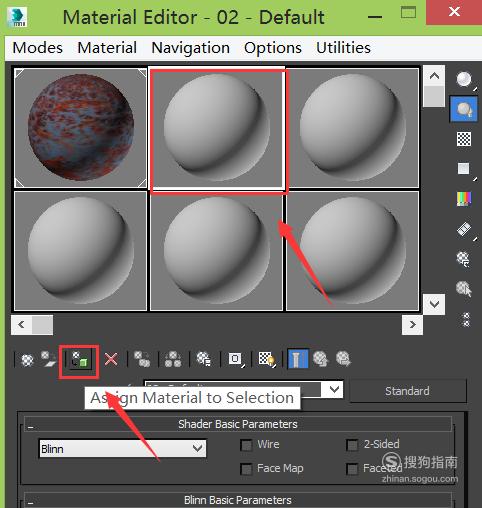The width and height of the screenshot is (482, 508).
Task: Open the Utilities menu
Action: (x=343, y=48)
